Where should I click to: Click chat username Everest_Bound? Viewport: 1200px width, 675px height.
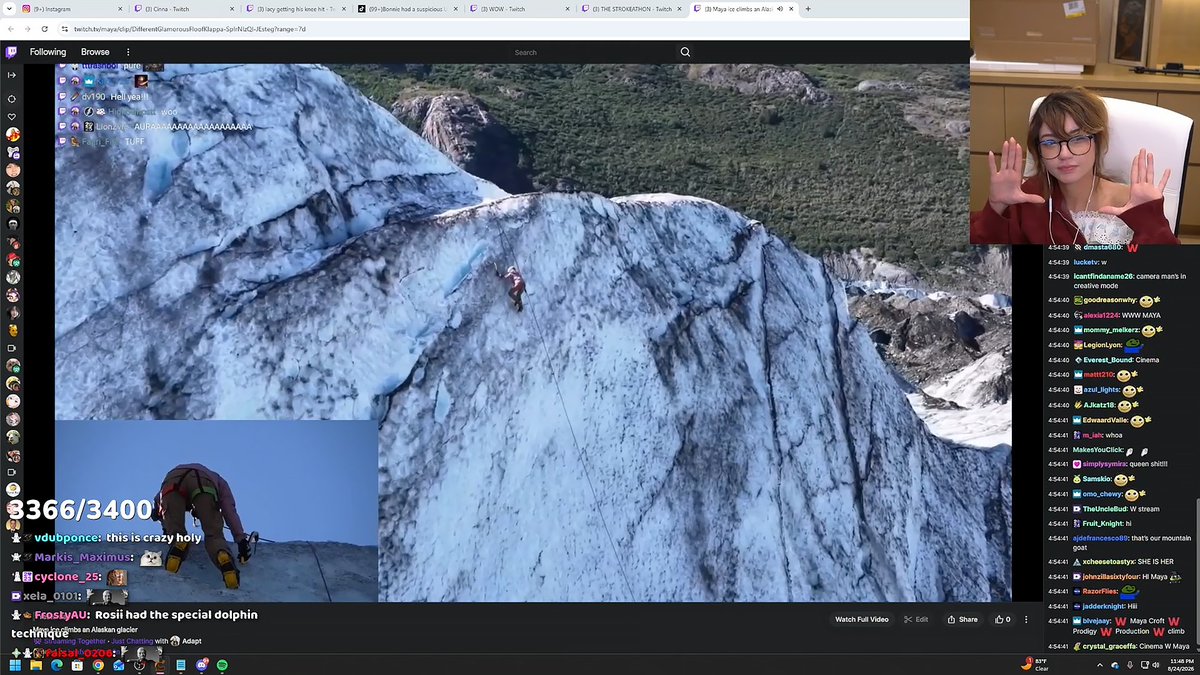click(1108, 360)
